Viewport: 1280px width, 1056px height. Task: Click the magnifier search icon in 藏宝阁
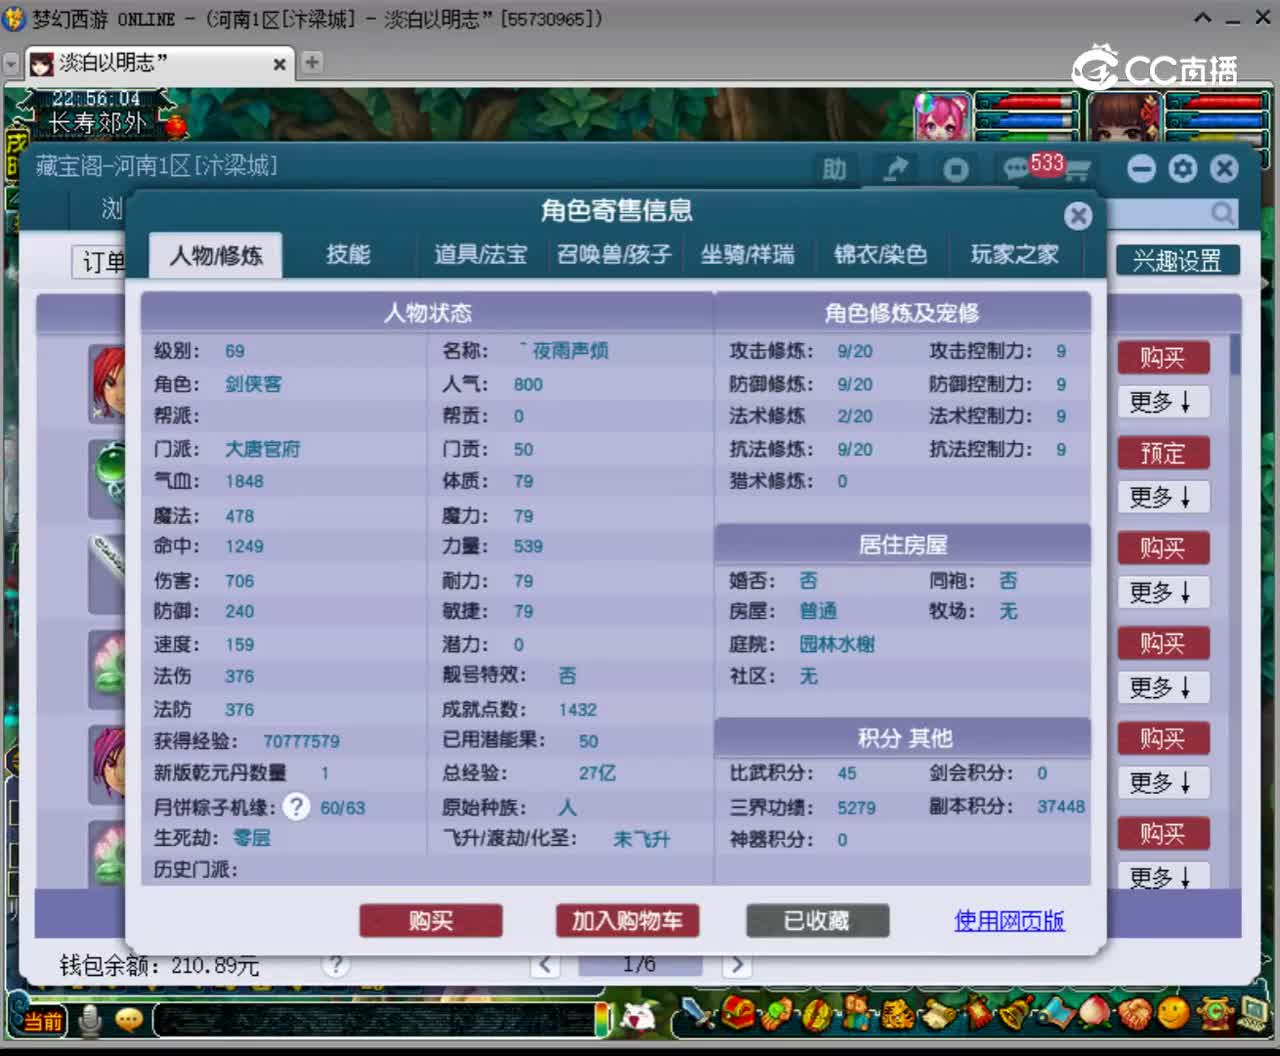coord(1223,213)
